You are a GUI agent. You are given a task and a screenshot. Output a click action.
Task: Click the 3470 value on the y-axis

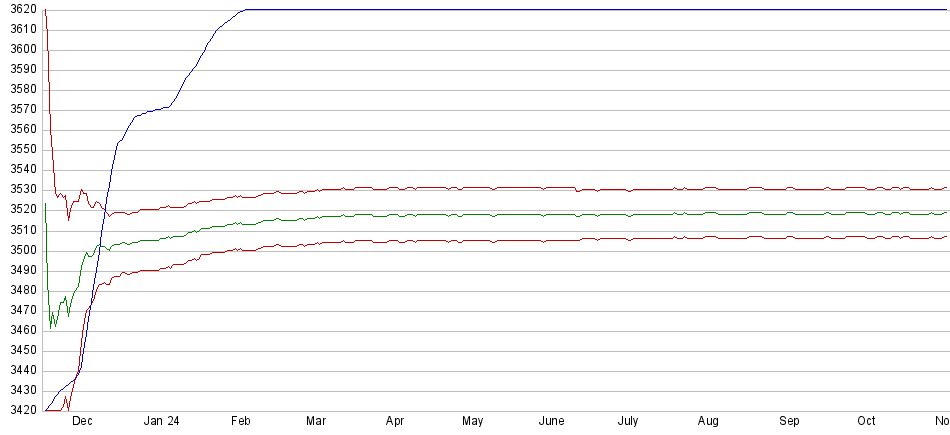coord(22,310)
